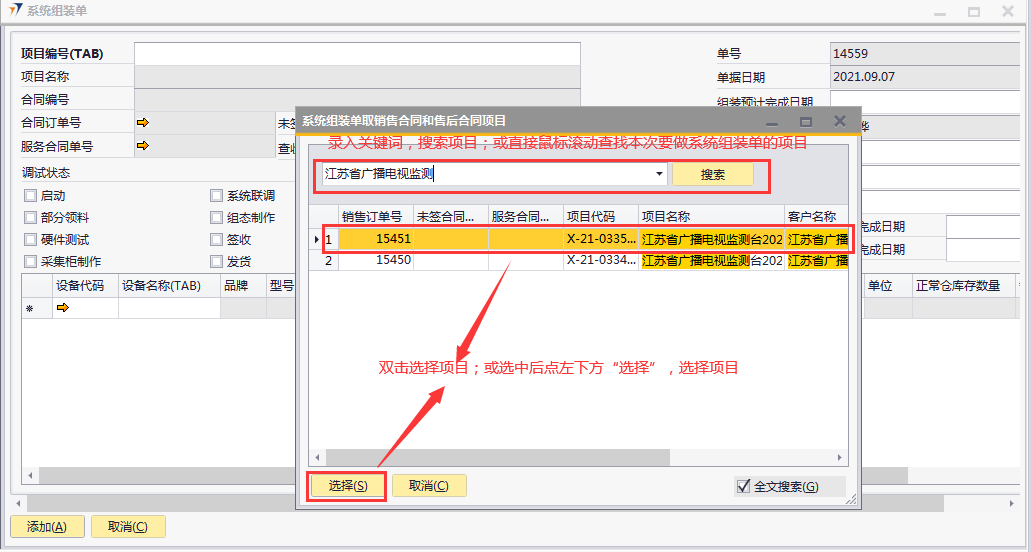The image size is (1031, 552).
Task: Uncheck the 全文搜索(G) option
Action: 743,487
